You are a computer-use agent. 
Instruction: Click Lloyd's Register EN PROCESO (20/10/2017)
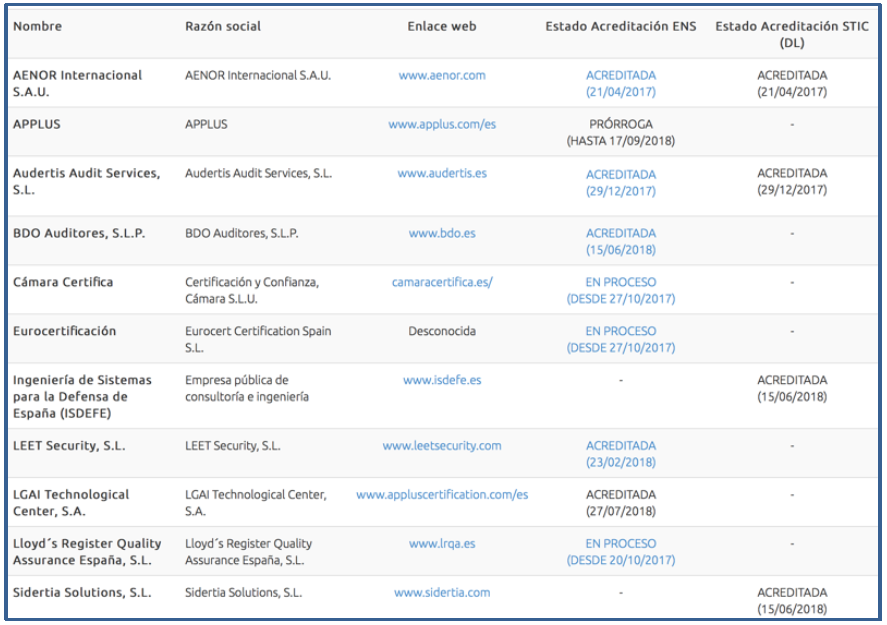pos(621,552)
